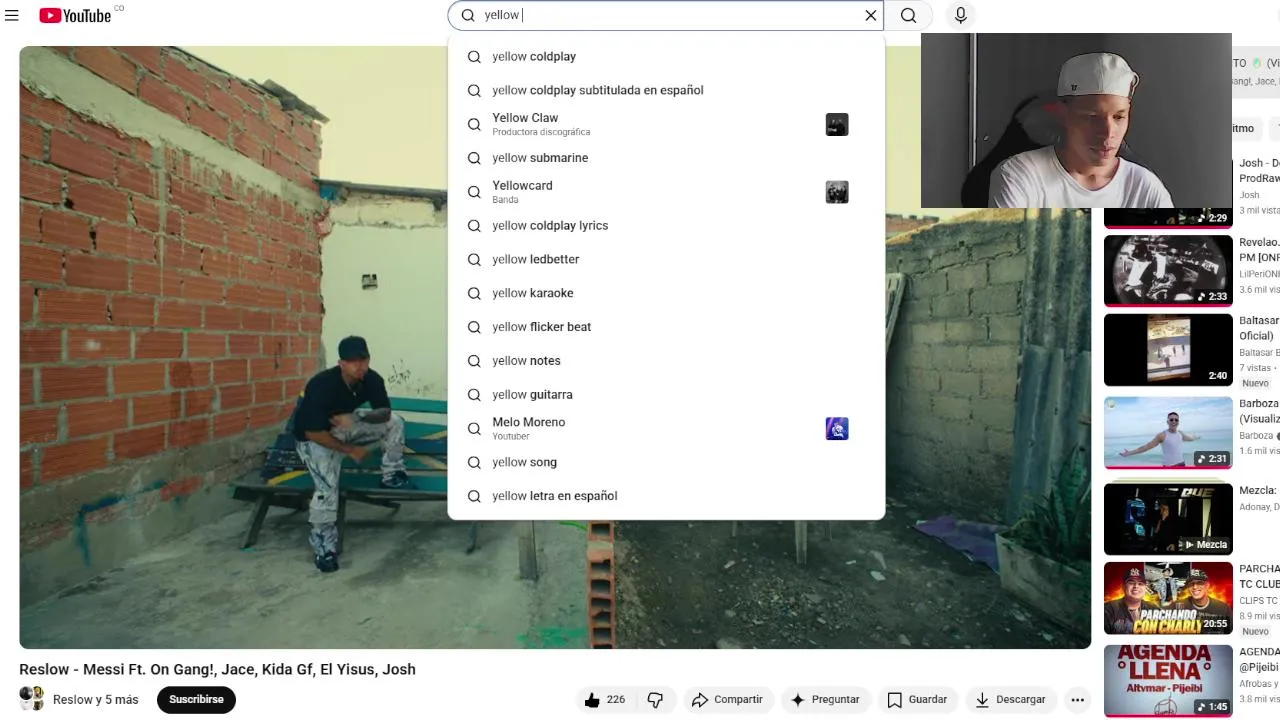Open recommended video with 2:33 duration
1280x720 pixels.
(x=1168, y=270)
